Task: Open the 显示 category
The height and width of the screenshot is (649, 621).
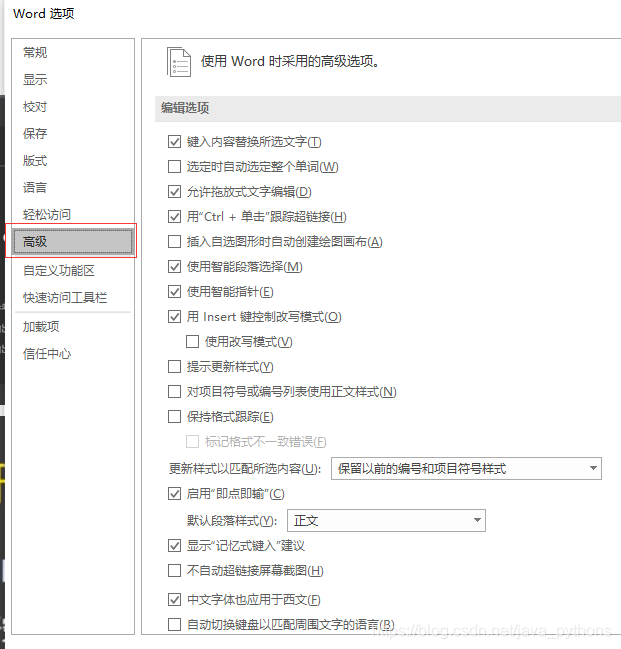Action: tap(35, 79)
